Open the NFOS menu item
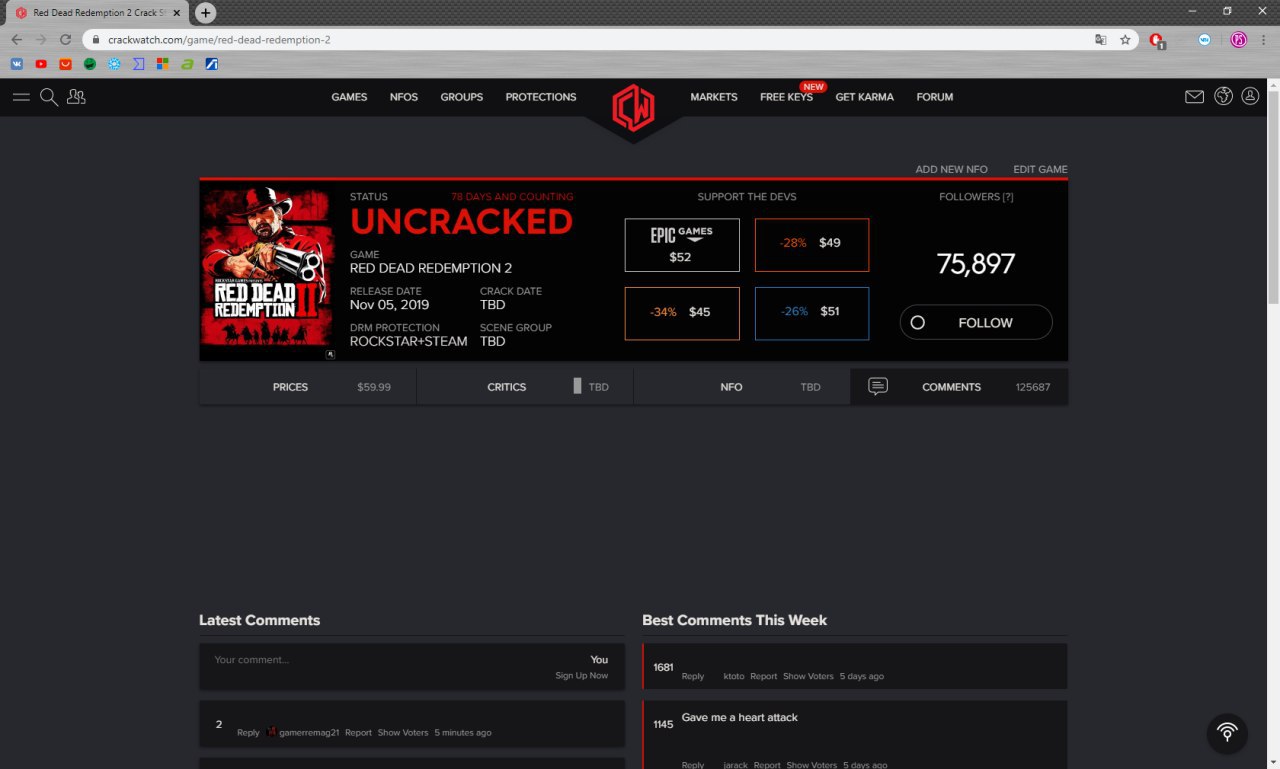 click(x=404, y=97)
